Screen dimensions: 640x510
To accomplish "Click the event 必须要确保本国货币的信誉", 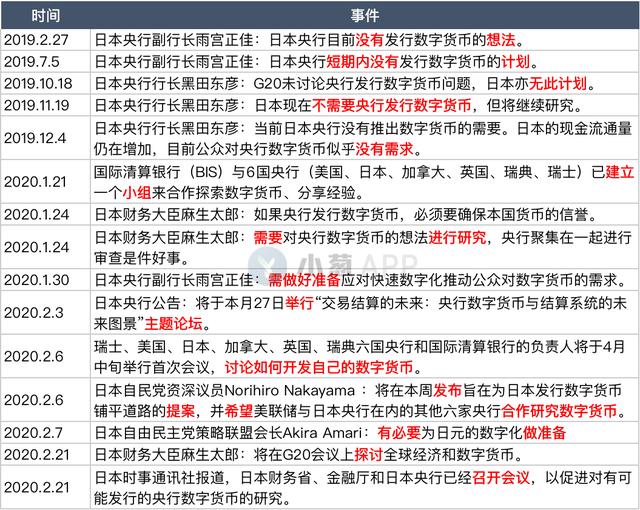I will [x=365, y=214].
